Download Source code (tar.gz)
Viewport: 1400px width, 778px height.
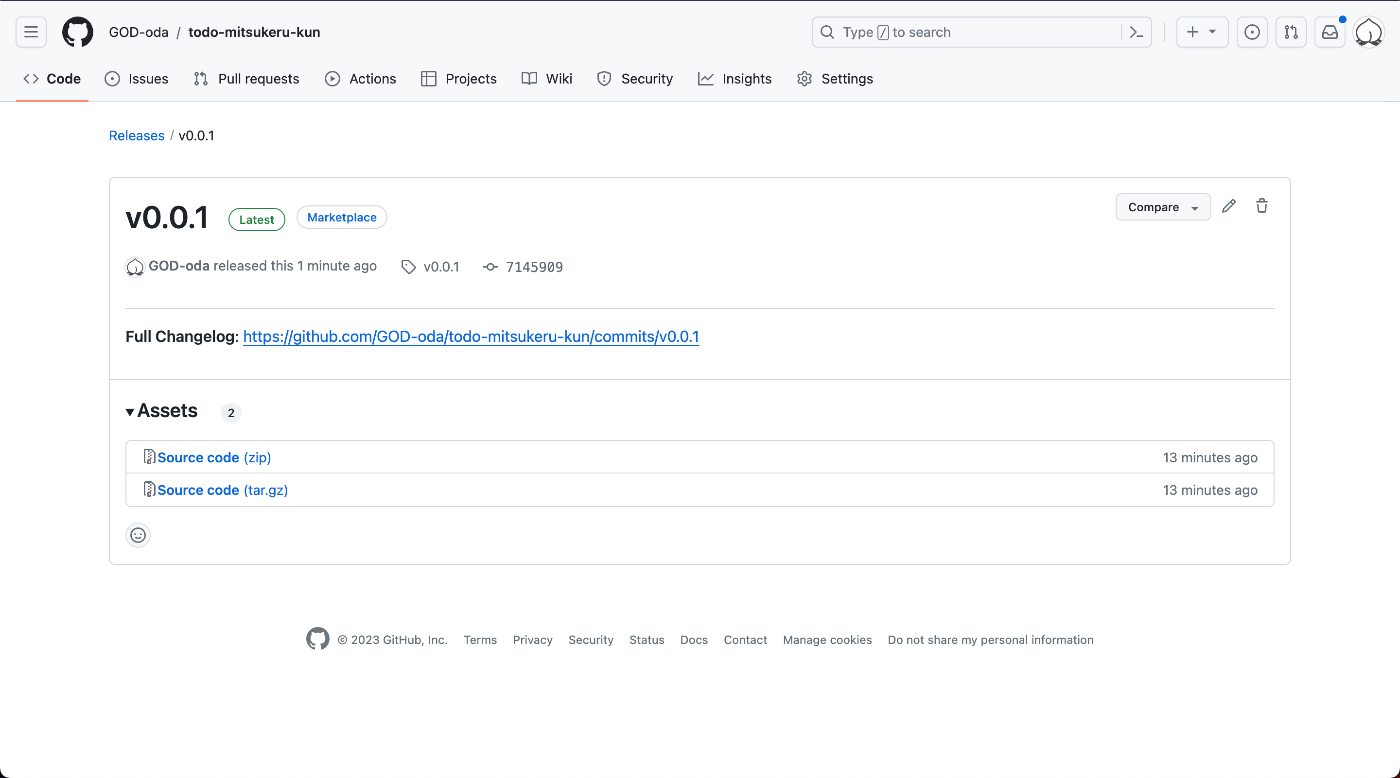click(x=223, y=490)
